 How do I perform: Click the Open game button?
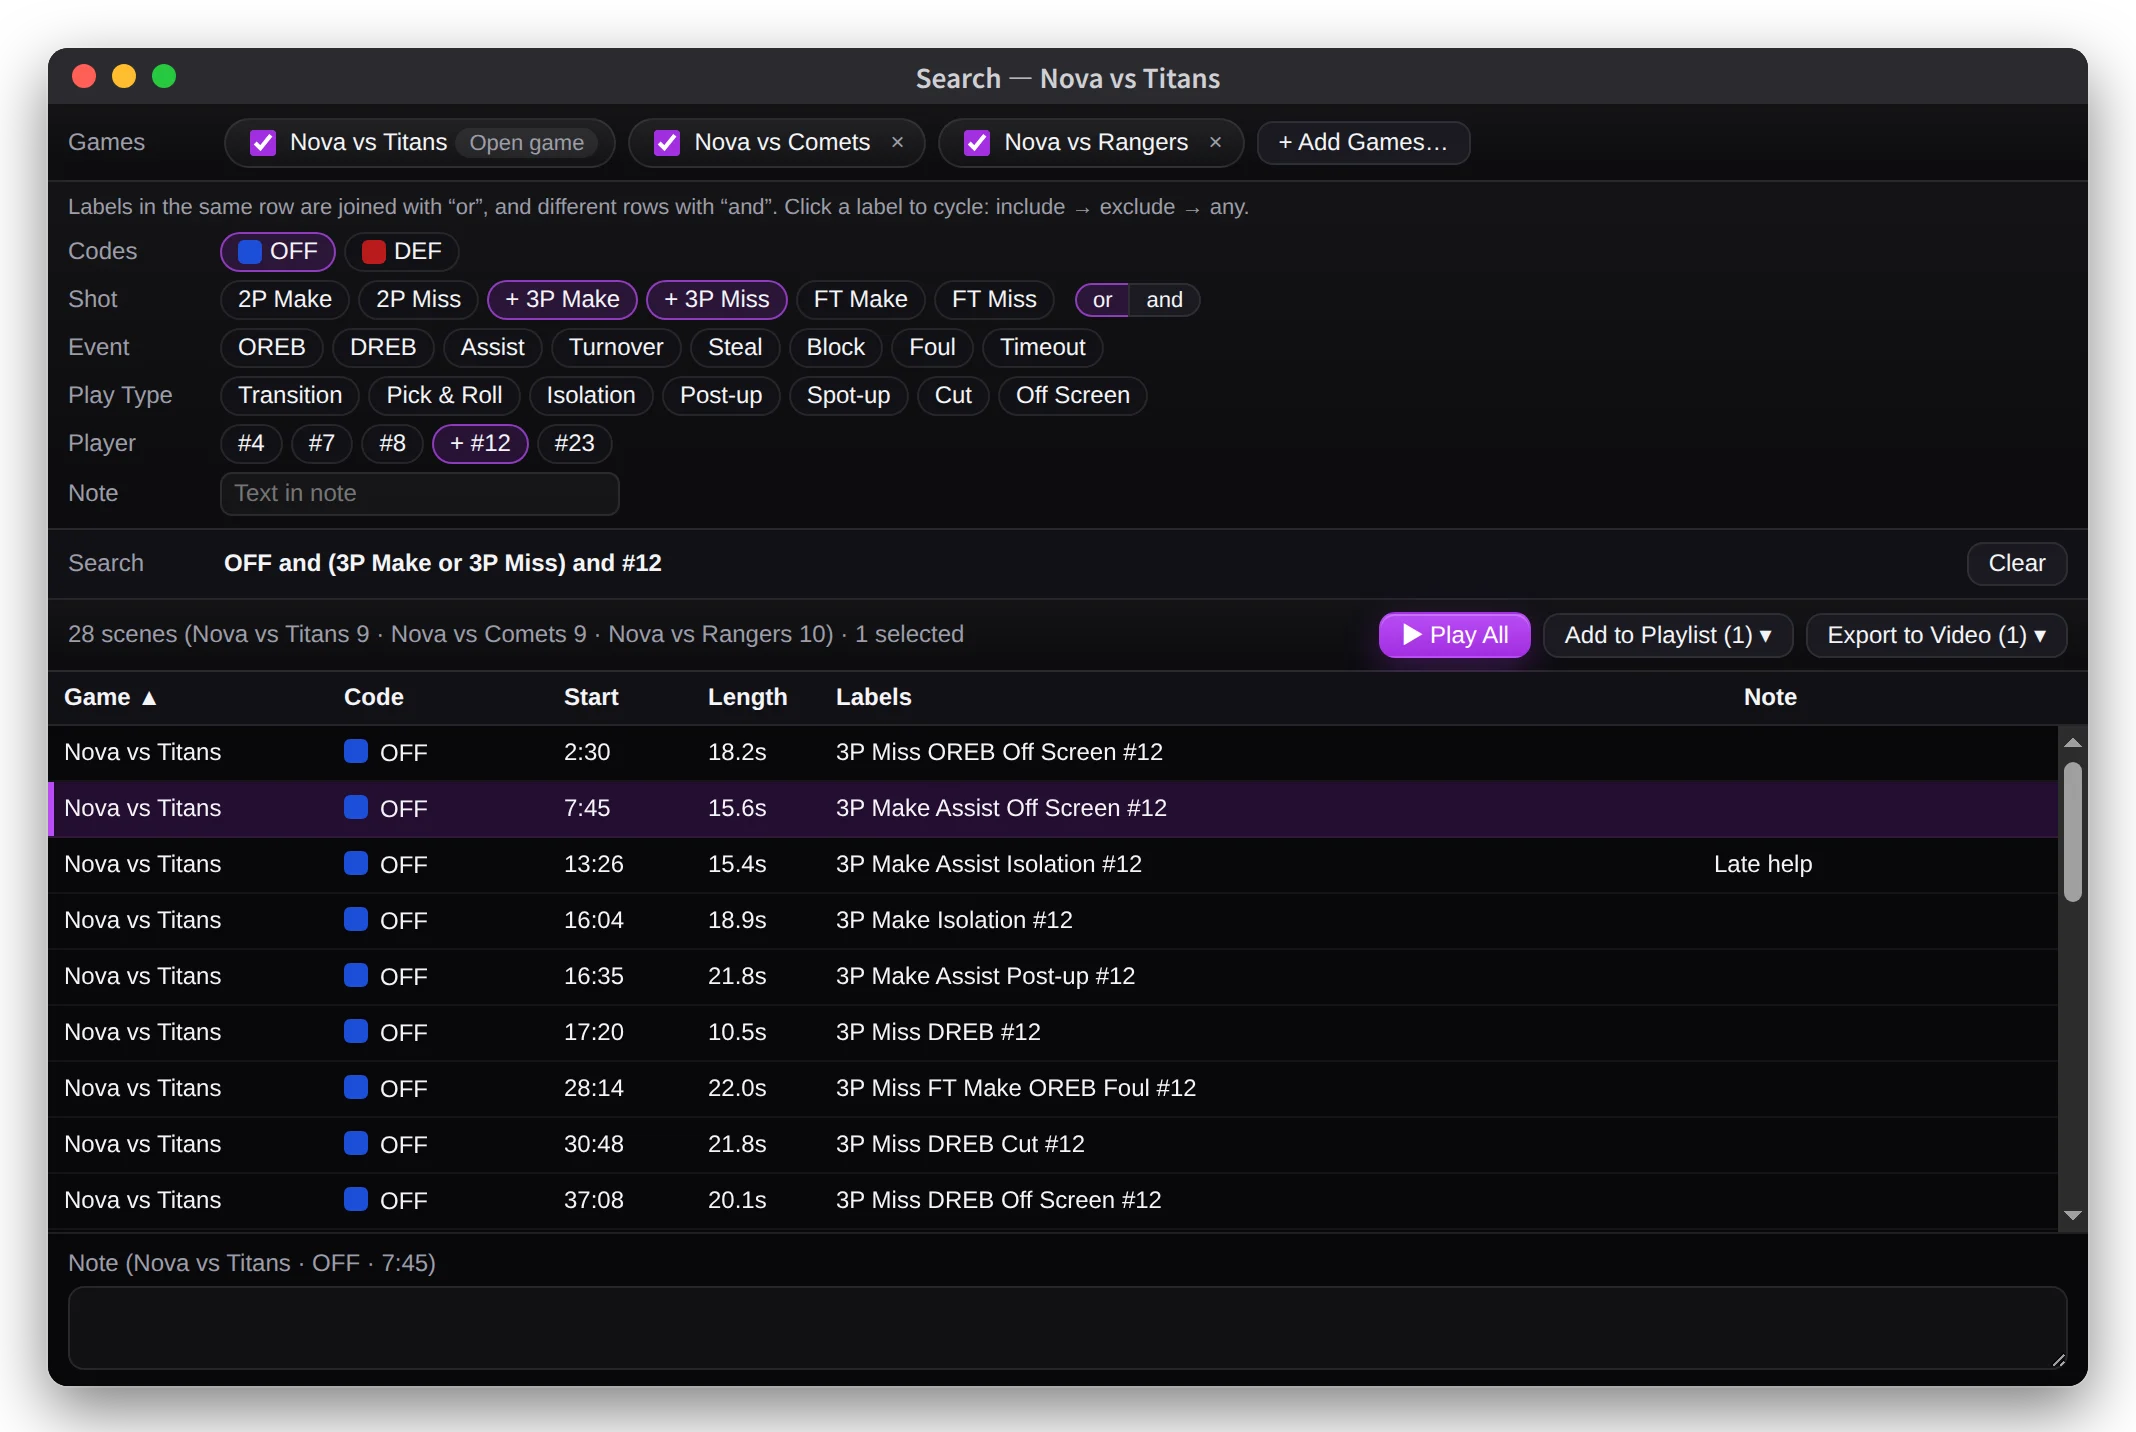coord(527,143)
